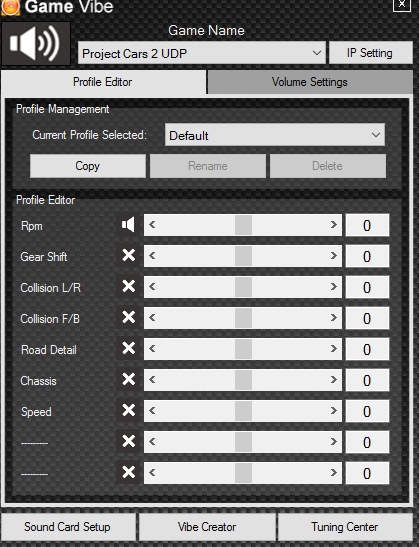Toggle the Chassis effect X icon
The height and width of the screenshot is (547, 419).
pyautogui.click(x=128, y=379)
